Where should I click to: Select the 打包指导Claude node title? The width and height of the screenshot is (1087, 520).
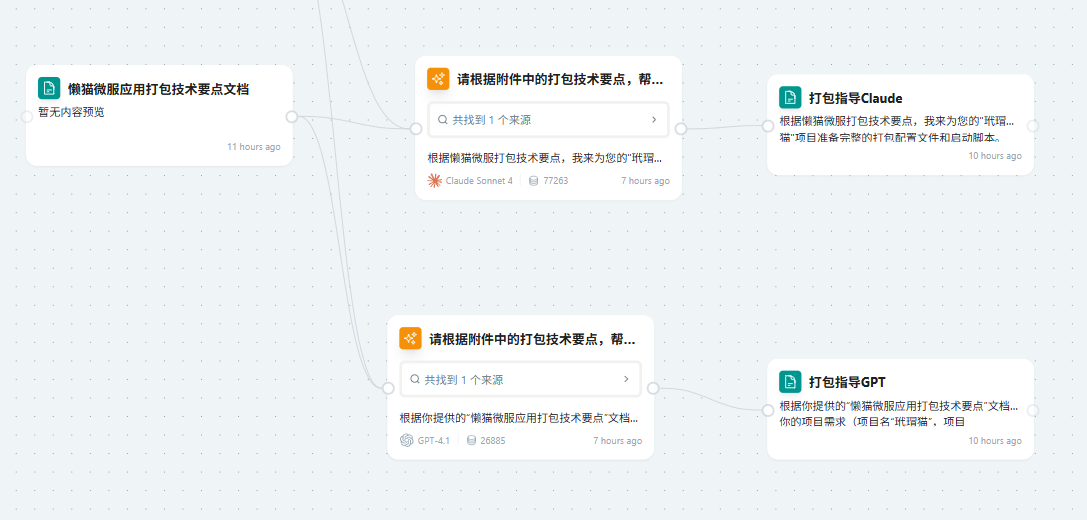855,98
